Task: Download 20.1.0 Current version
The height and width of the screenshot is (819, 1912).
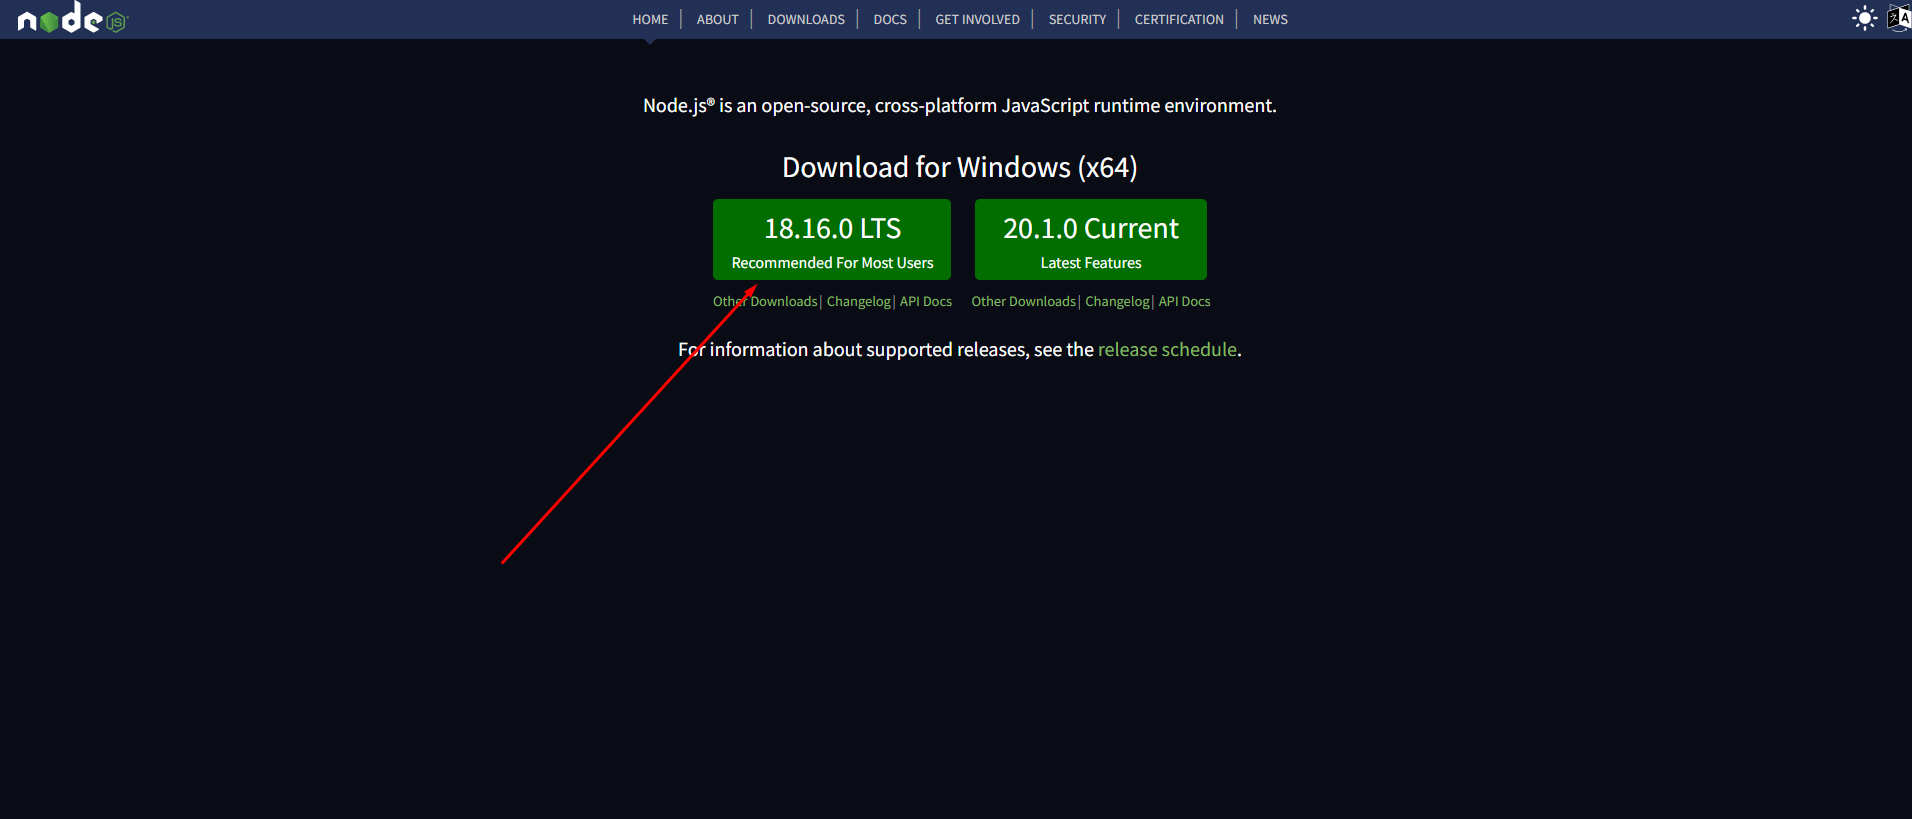Action: 1090,240
